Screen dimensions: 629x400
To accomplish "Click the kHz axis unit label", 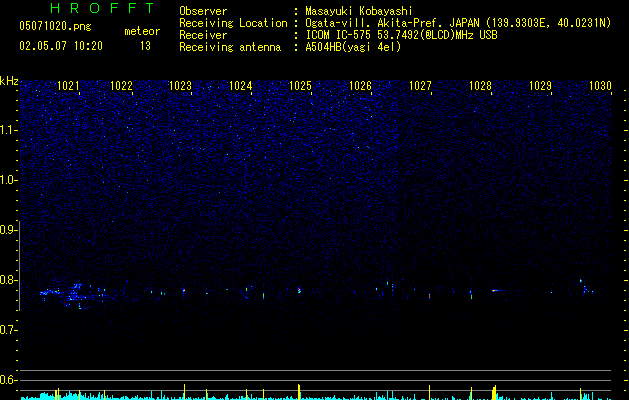I will pyautogui.click(x=9, y=81).
